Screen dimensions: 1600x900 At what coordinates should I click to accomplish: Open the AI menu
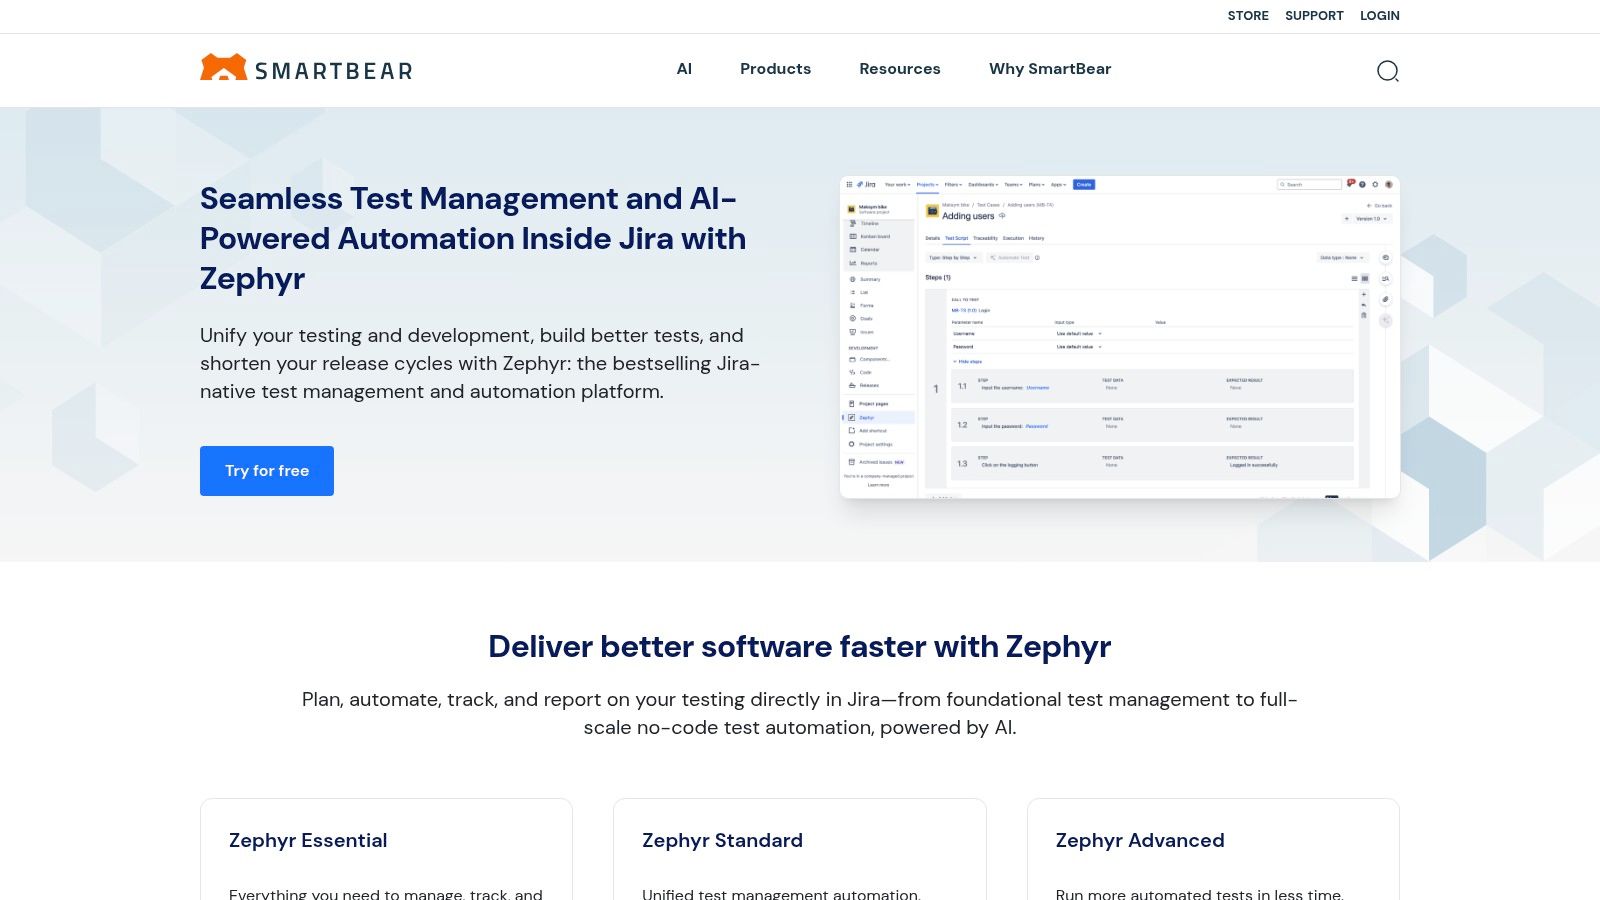pyautogui.click(x=684, y=69)
